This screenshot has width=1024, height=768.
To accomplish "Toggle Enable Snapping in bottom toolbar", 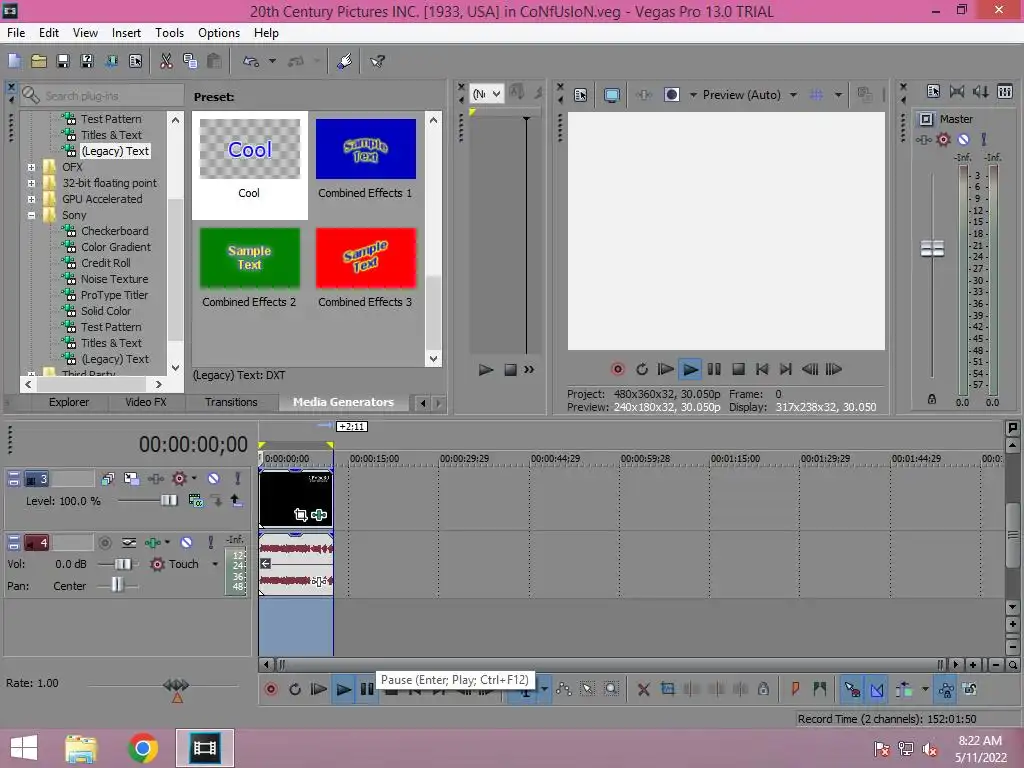I will point(852,690).
